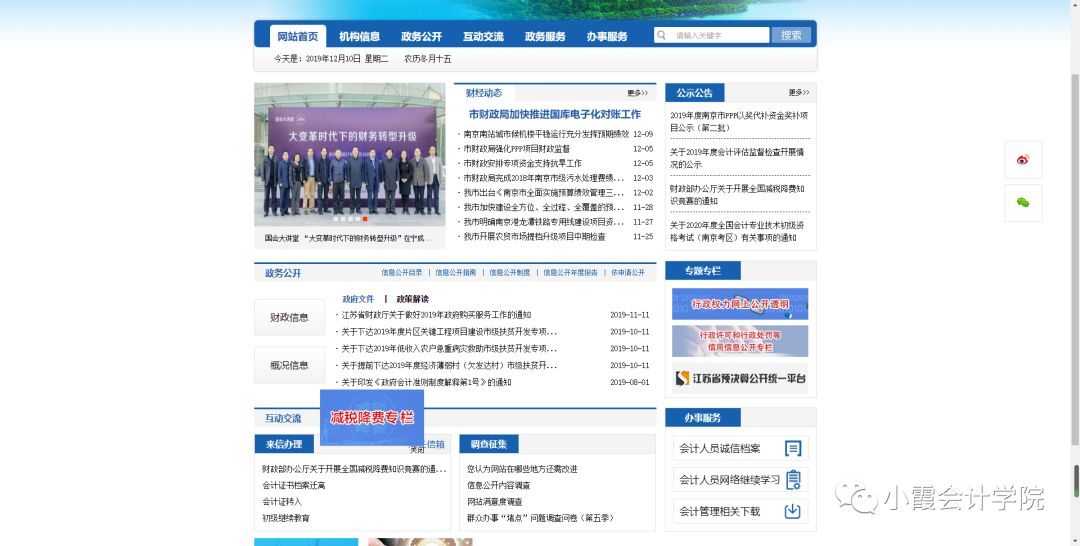Open the 会计证书档案迁高 item
This screenshot has width=1080, height=546.
coord(293,485)
